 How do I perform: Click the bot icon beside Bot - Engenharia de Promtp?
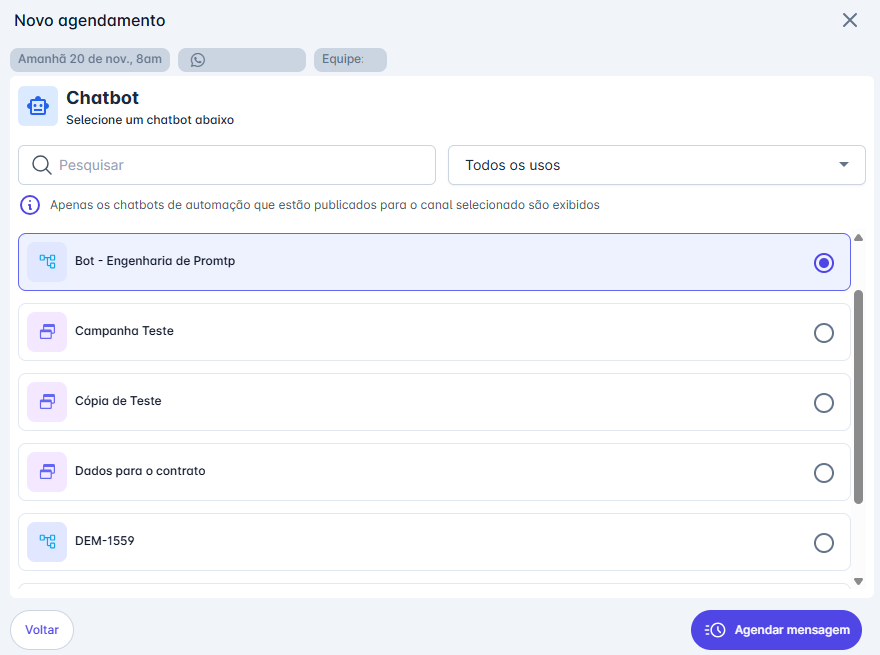(x=47, y=262)
